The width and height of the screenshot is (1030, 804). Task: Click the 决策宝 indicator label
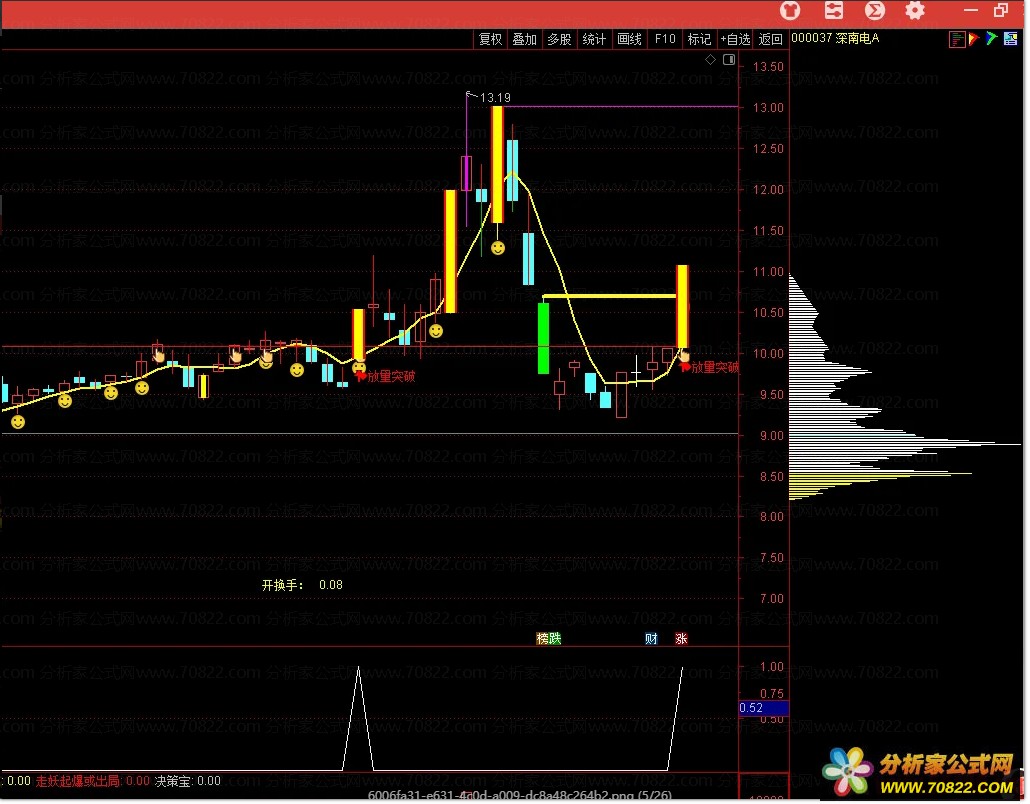(173, 781)
